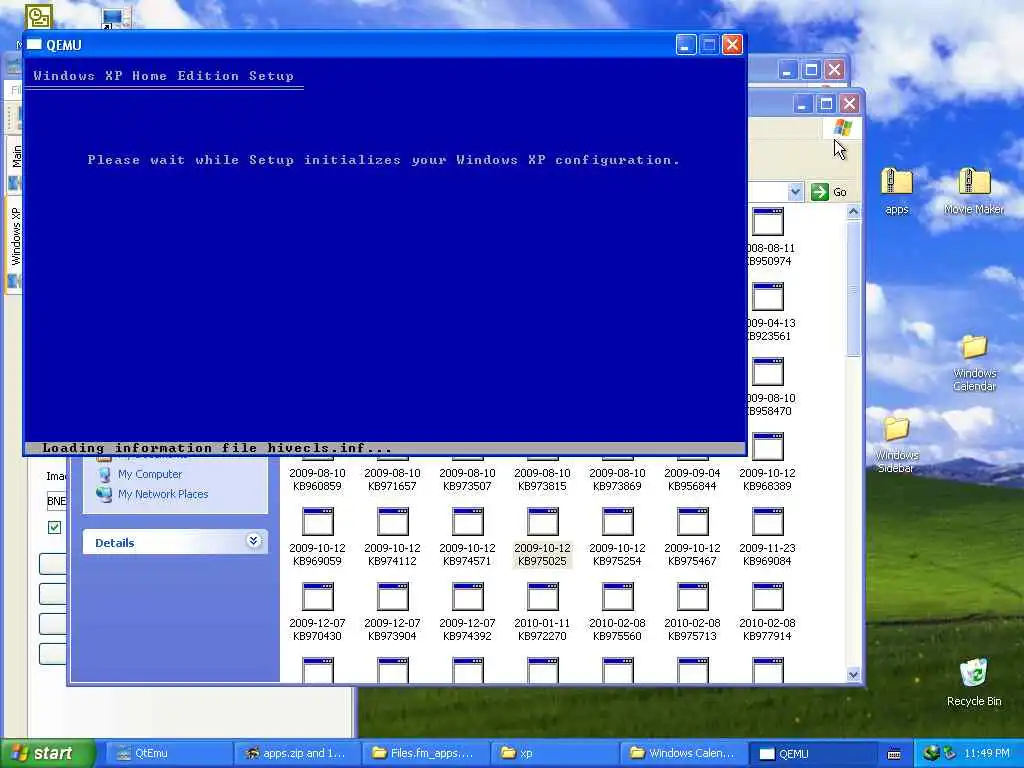This screenshot has width=1024, height=768.
Task: Open the Windows Sidebar desktop folder
Action: click(x=897, y=444)
